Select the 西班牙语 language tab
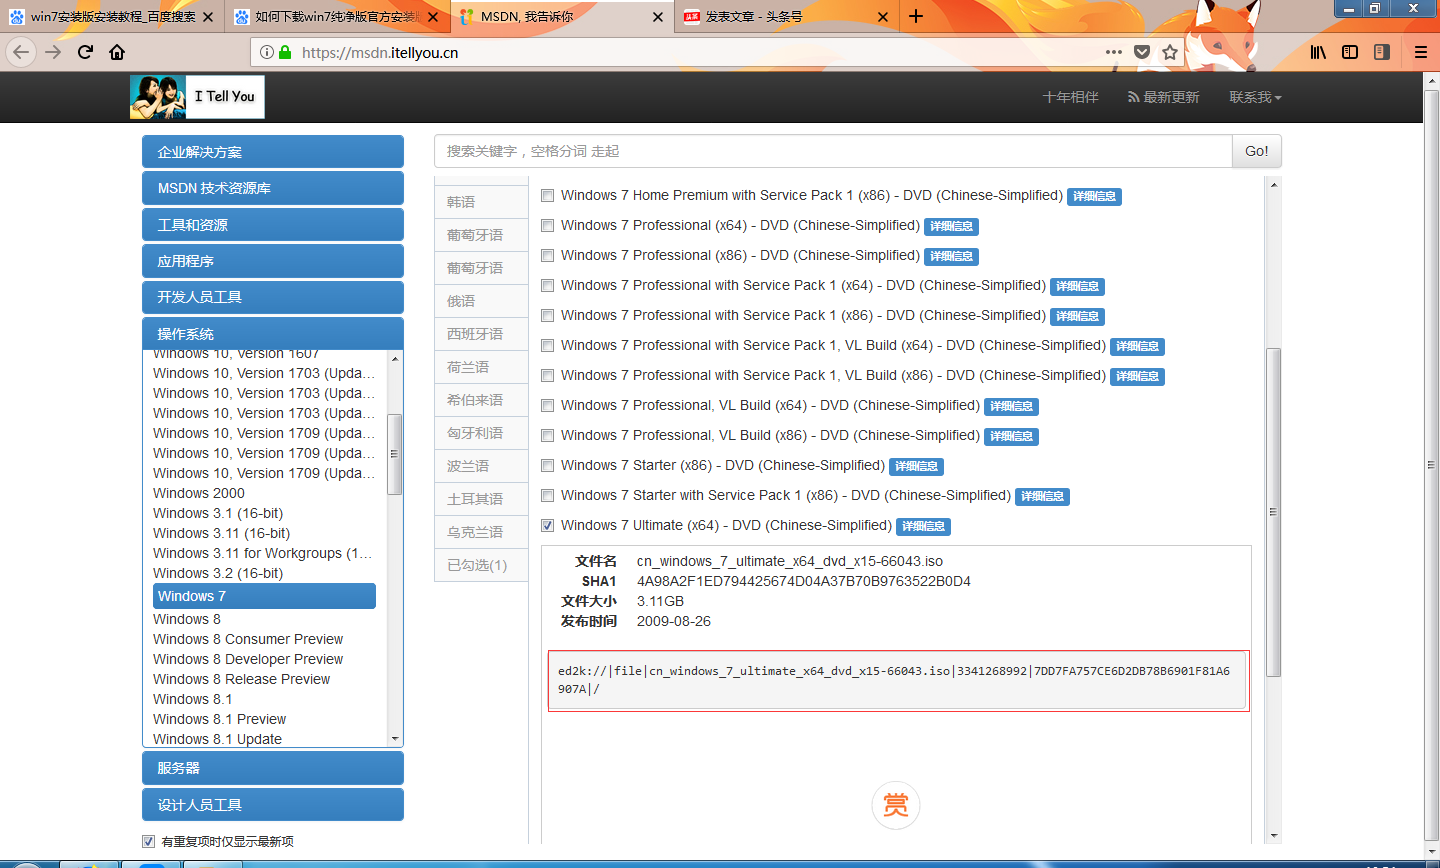1440x868 pixels. (x=481, y=334)
